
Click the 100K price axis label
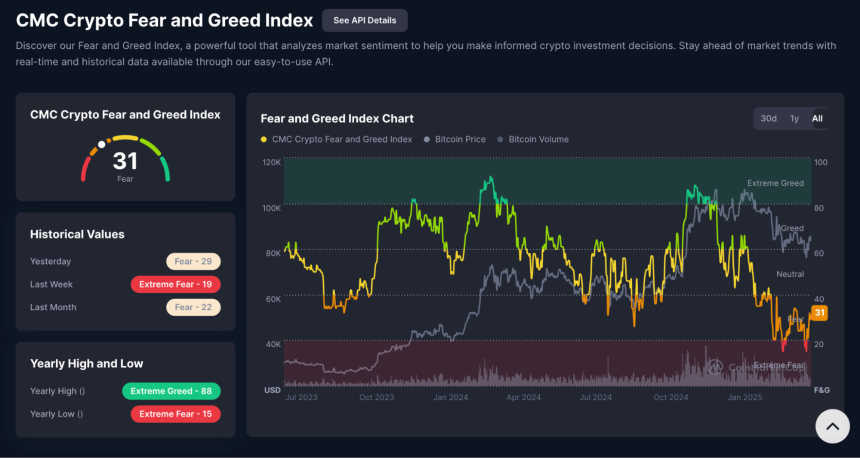[x=272, y=208]
